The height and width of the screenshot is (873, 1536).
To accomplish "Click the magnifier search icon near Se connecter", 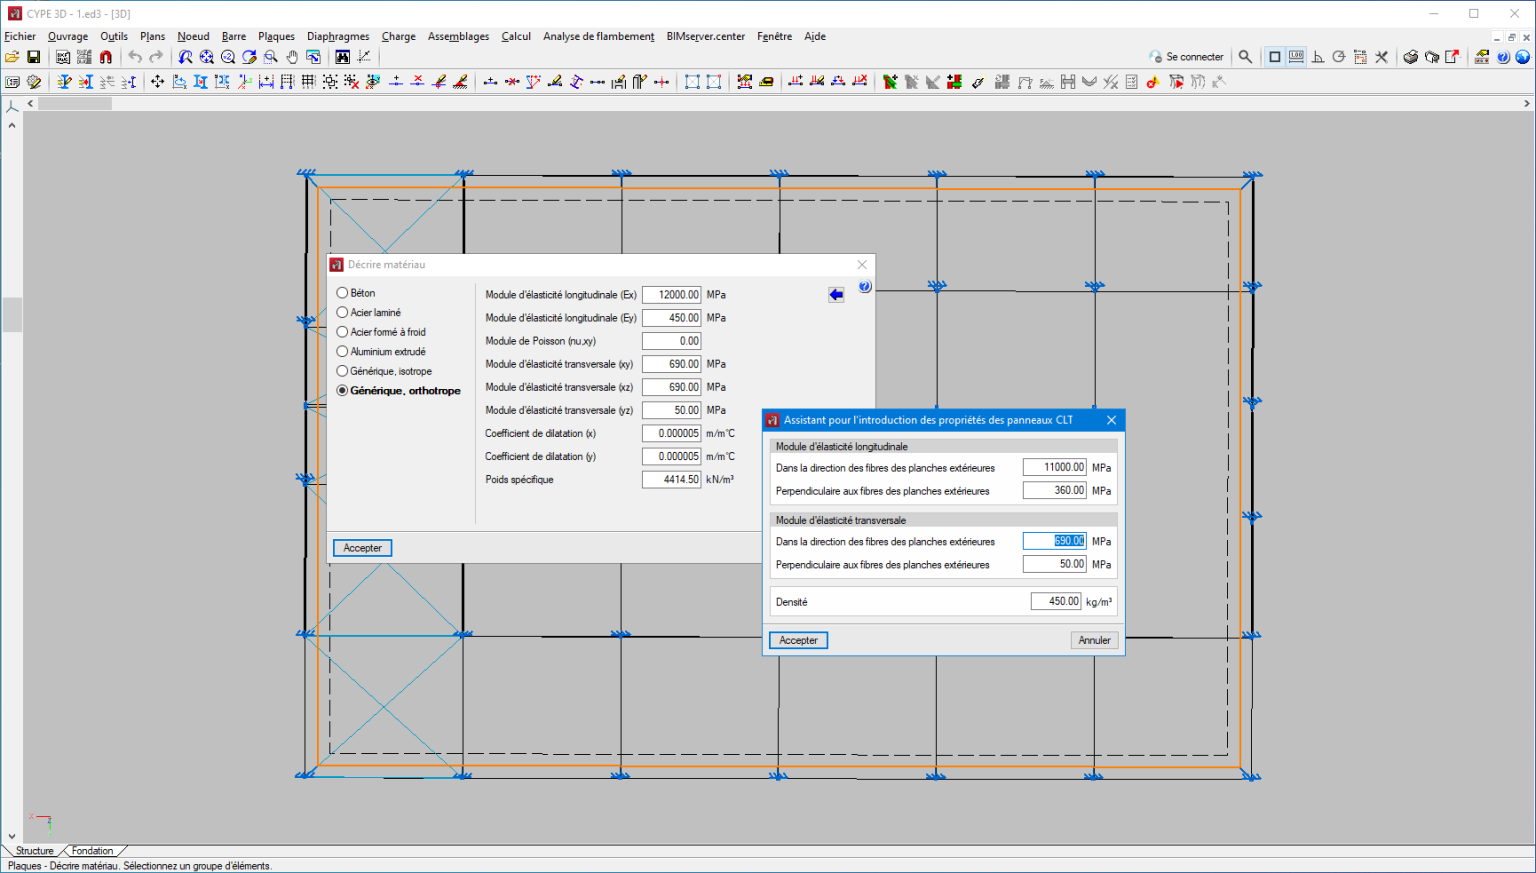I will tap(1245, 57).
